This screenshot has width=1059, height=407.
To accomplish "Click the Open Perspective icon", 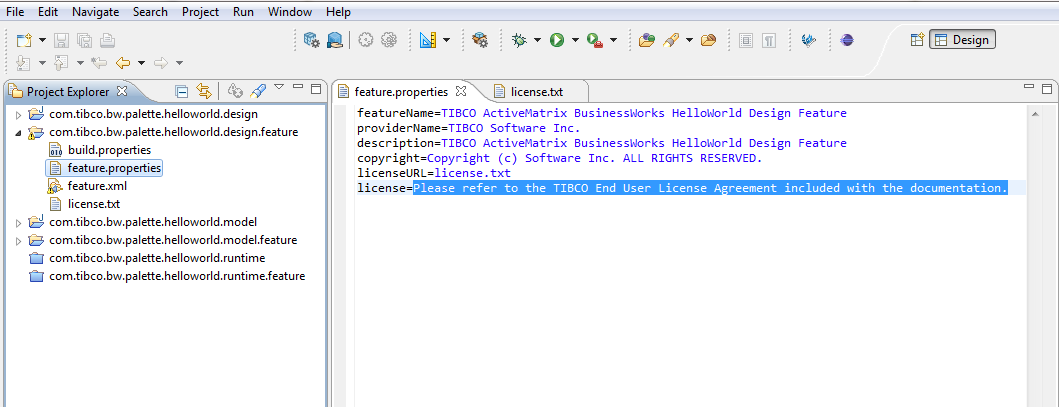I will (916, 40).
